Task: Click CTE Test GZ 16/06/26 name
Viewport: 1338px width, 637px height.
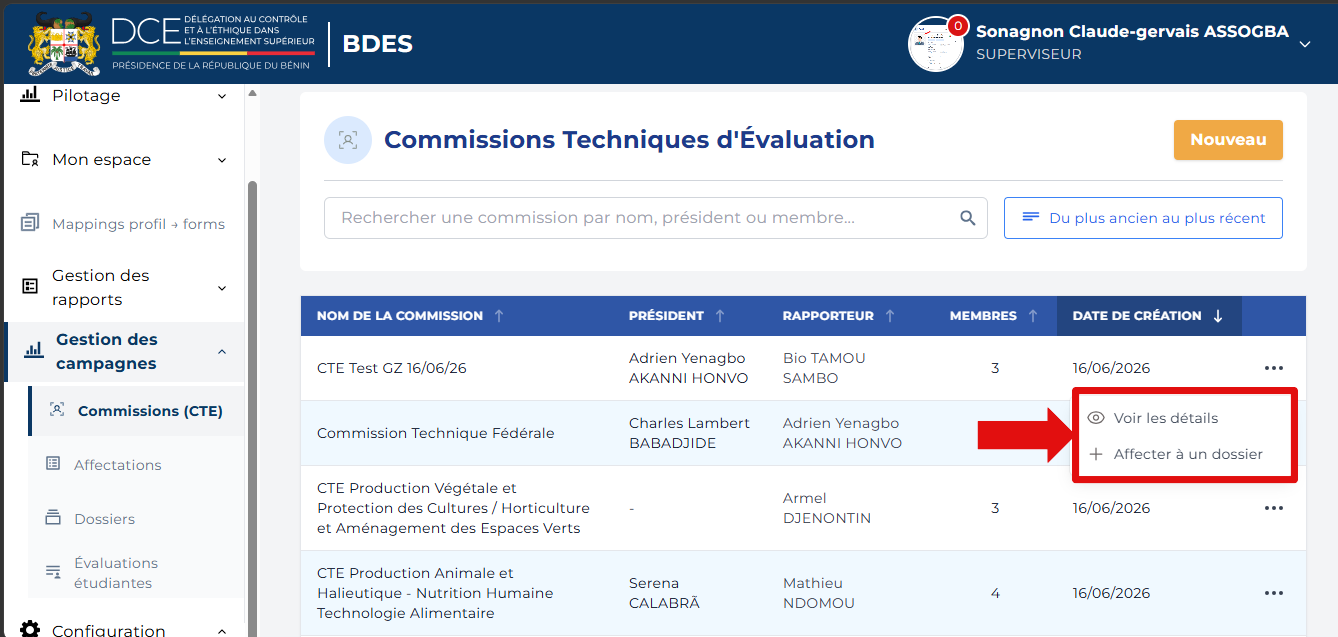Action: 392,368
